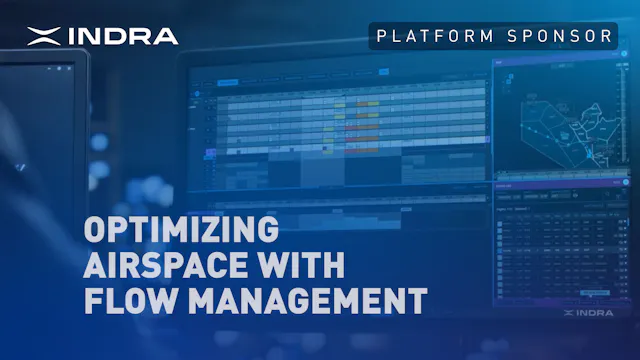
Task: Click the FLOW MANAGEMENT headline line
Action: 256,300
